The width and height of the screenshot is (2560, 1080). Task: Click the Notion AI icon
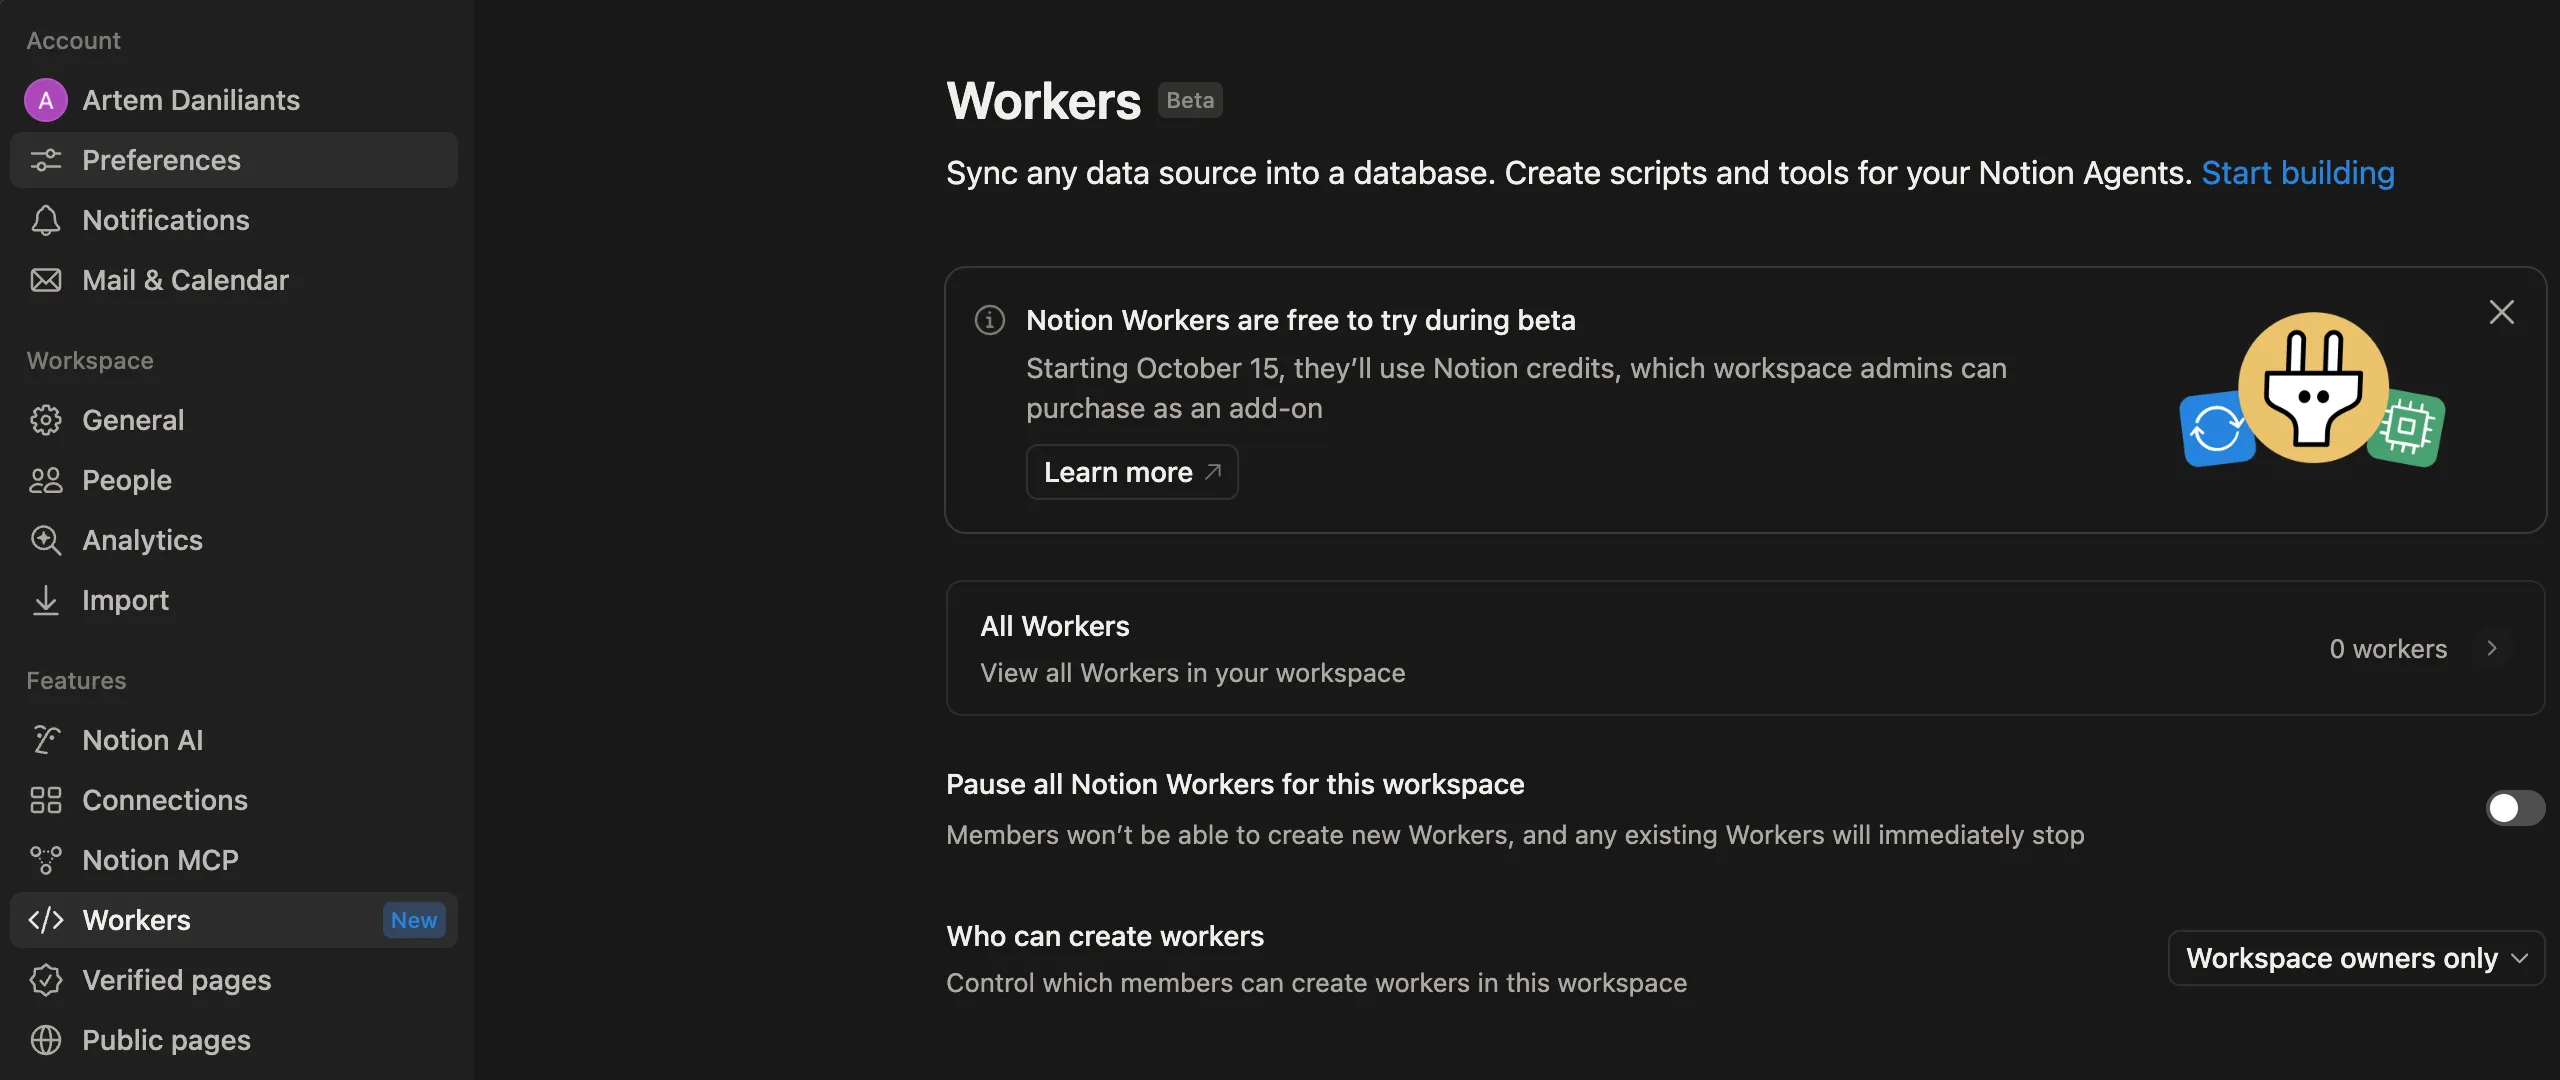[x=46, y=740]
